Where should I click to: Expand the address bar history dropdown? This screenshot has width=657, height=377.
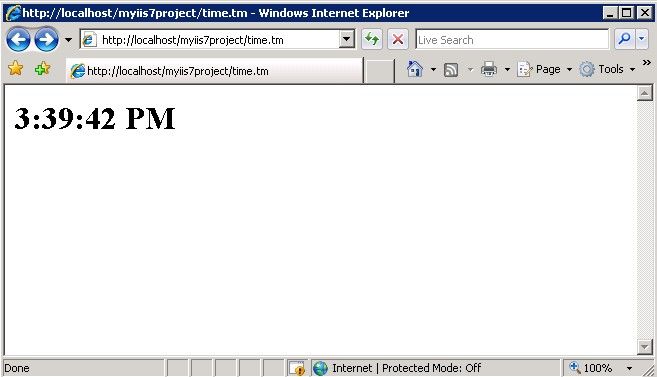point(347,40)
